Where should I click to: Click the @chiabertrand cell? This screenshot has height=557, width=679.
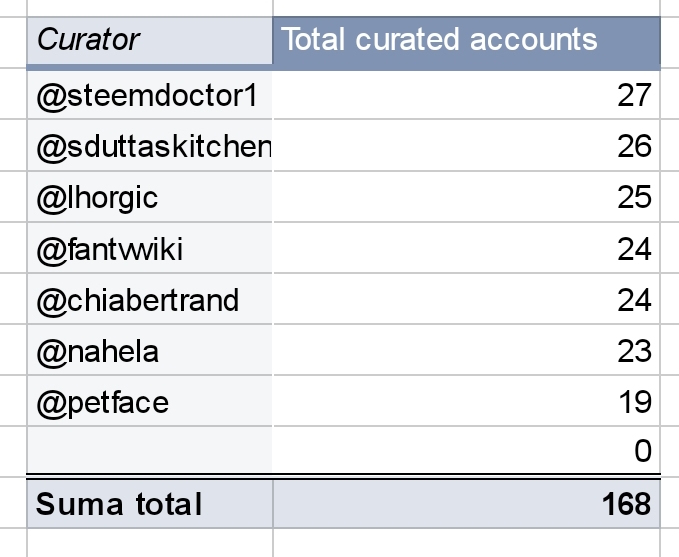point(150,300)
